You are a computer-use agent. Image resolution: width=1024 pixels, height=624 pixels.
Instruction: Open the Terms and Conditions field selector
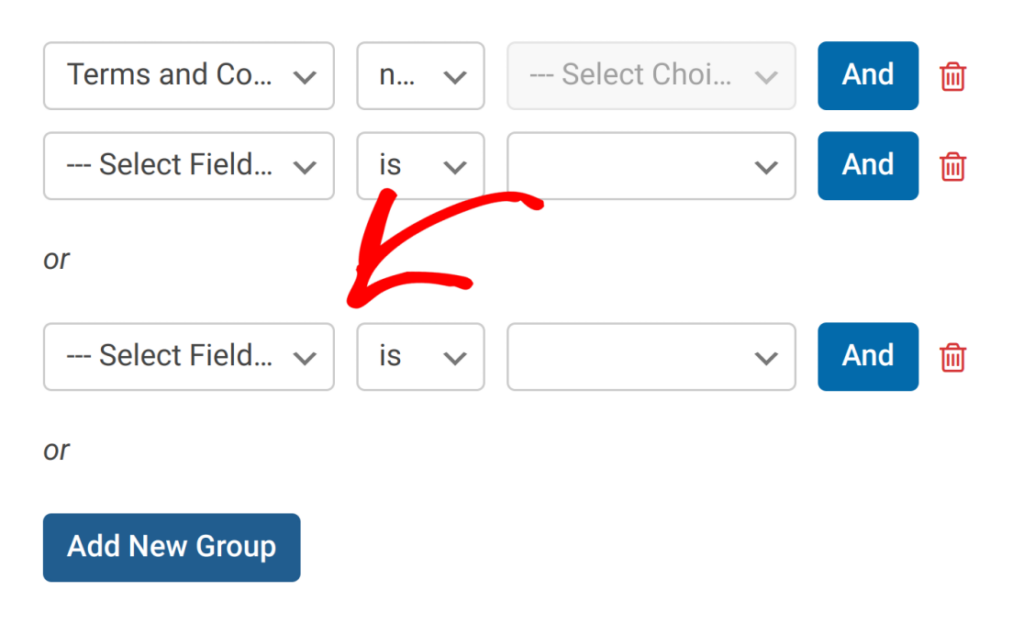(x=188, y=75)
